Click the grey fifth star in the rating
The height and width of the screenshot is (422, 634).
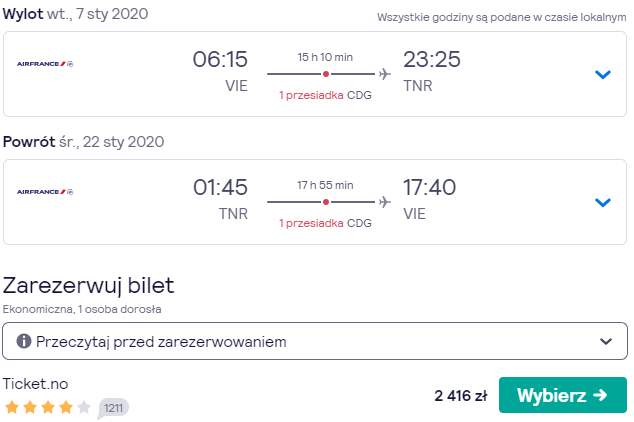point(84,407)
